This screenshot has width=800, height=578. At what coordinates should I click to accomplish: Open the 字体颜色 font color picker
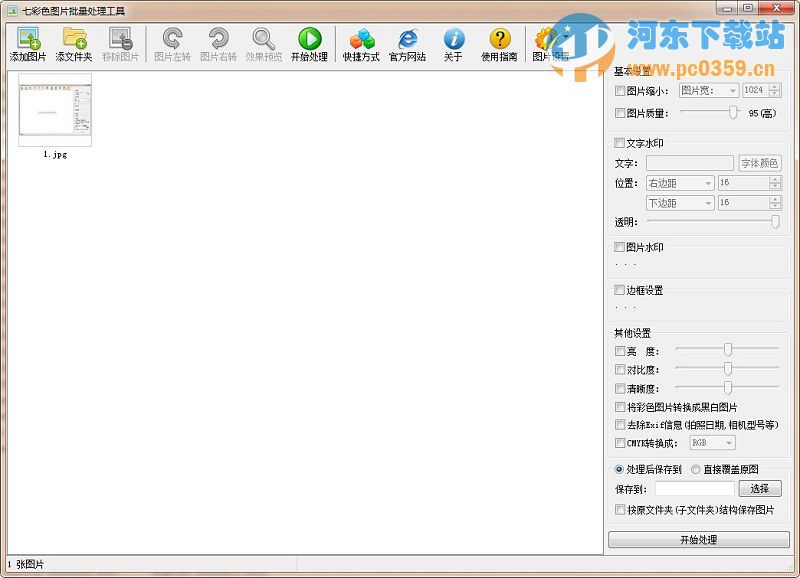pos(759,163)
